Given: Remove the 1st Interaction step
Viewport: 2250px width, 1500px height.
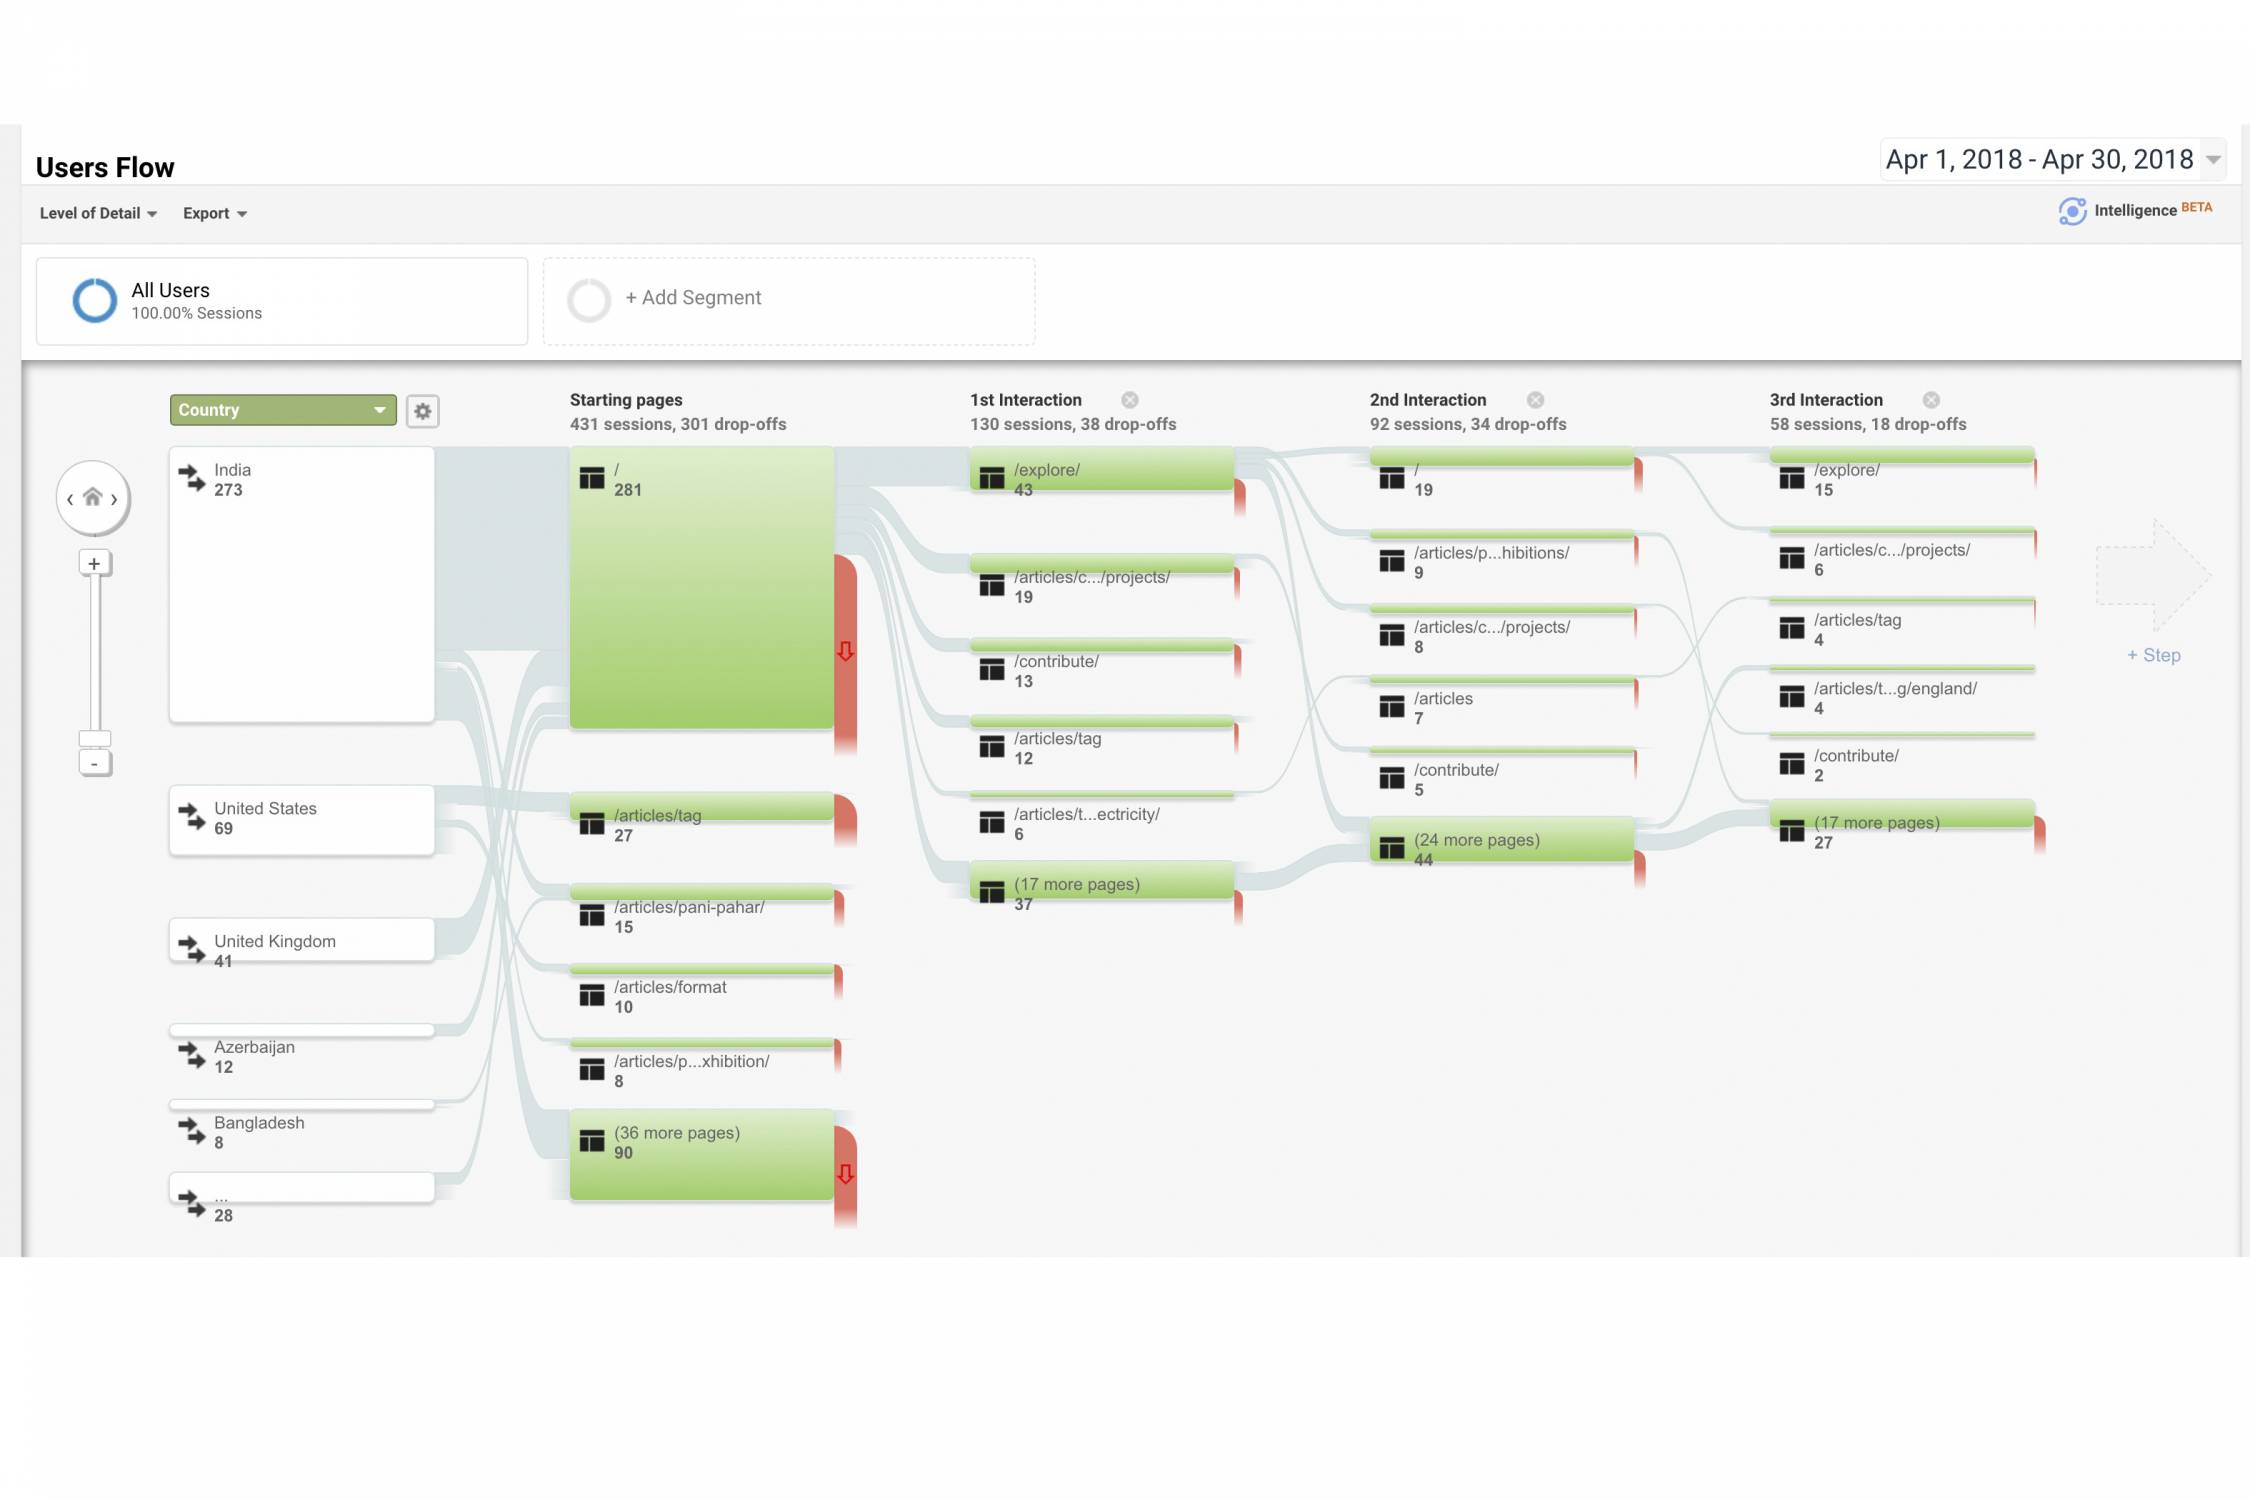Looking at the screenshot, I should [x=1129, y=400].
